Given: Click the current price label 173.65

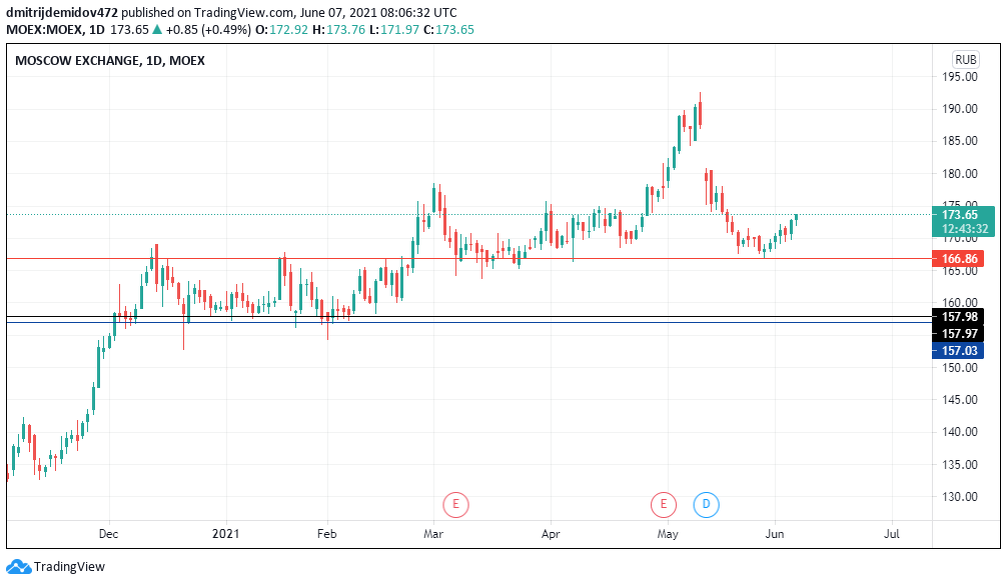Looking at the screenshot, I should 960,214.
